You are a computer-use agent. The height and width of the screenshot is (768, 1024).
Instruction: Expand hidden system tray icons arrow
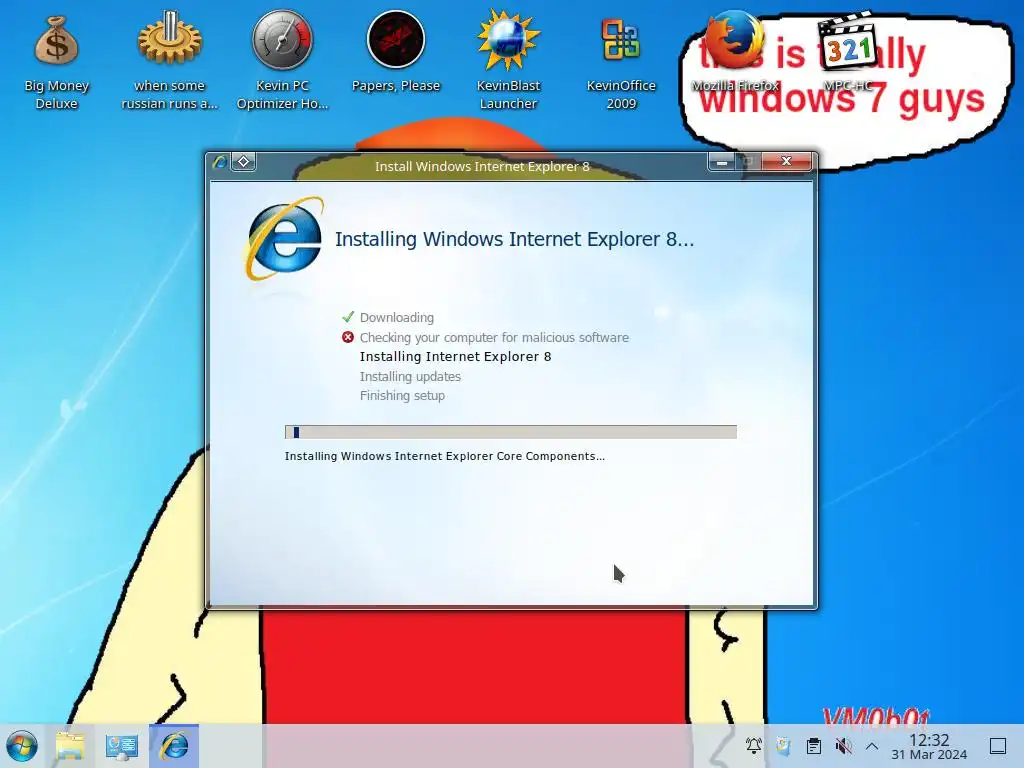click(872, 745)
